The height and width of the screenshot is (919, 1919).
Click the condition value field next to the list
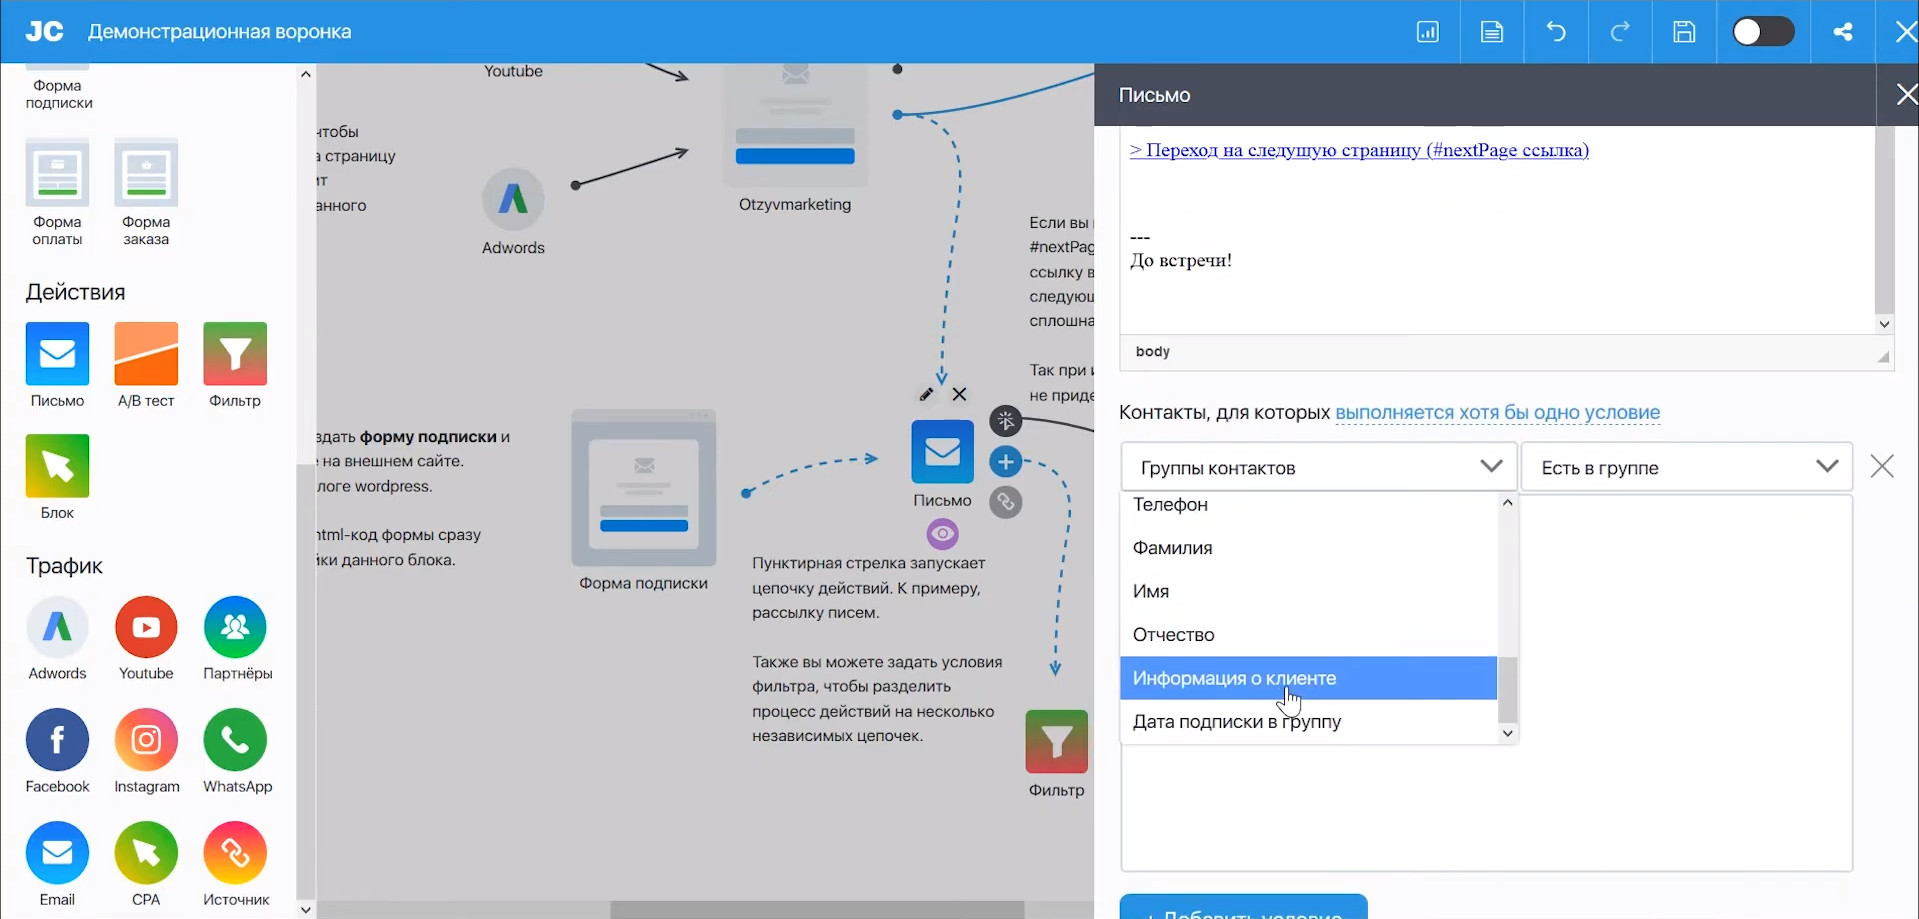point(1686,682)
